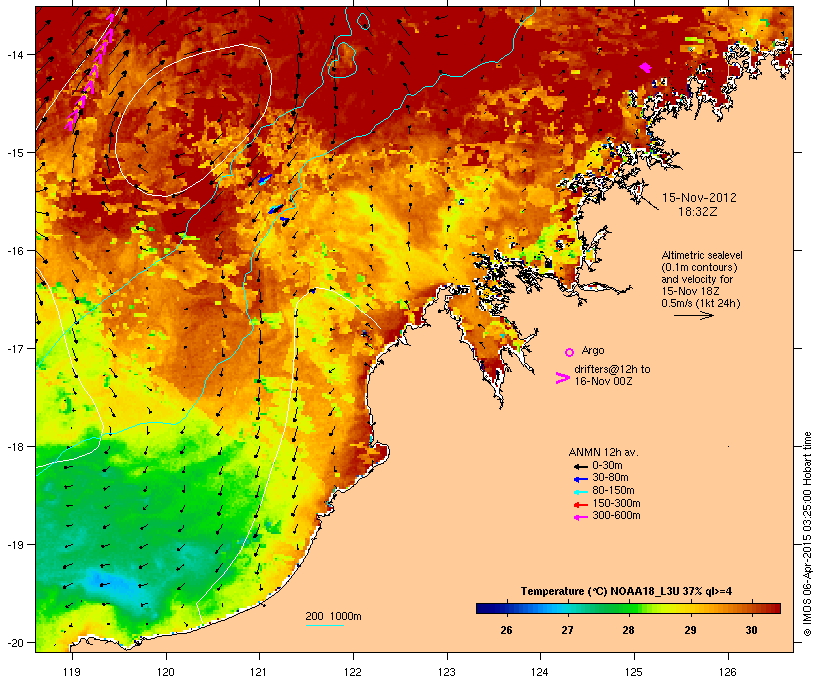Click the latitude label -15
Image resolution: width=820 pixels, height=680 pixels.
pos(15,153)
